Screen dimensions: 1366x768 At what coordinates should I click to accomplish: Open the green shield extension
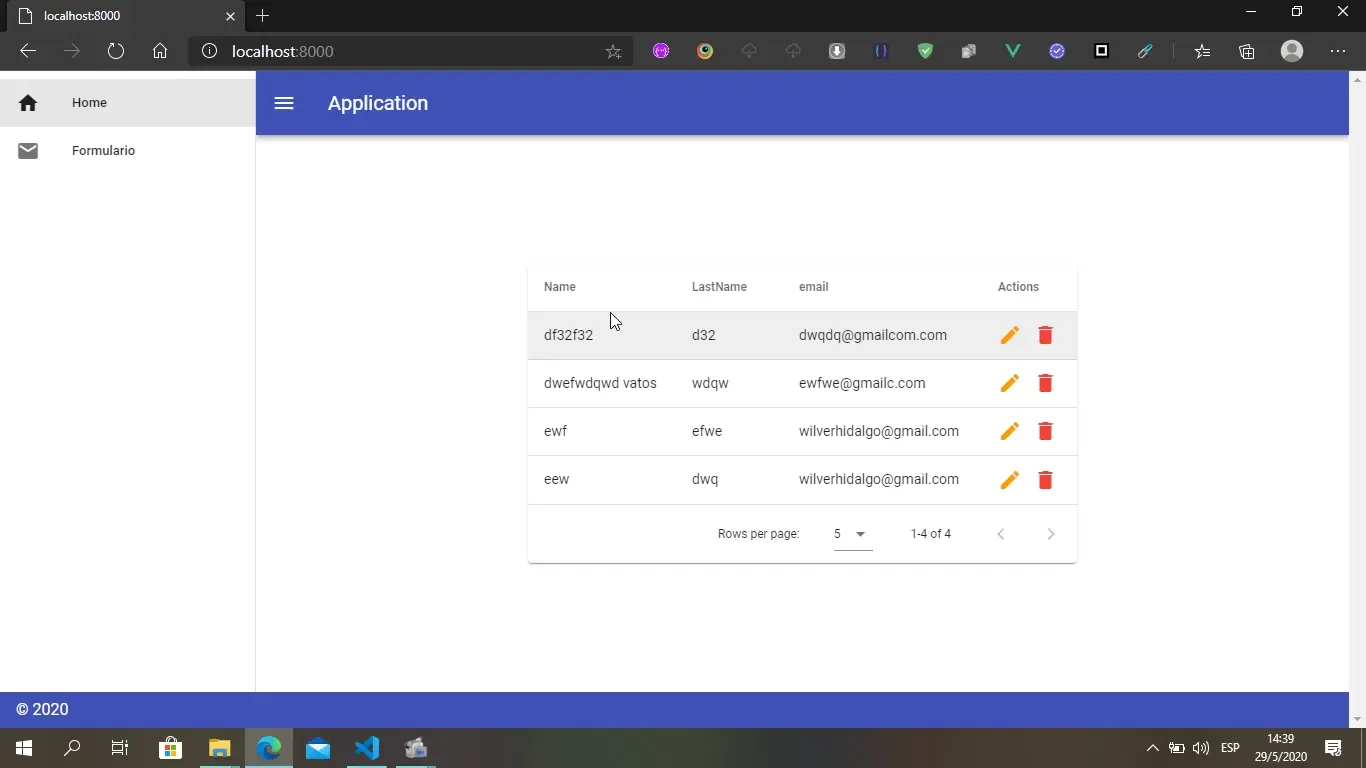[925, 51]
